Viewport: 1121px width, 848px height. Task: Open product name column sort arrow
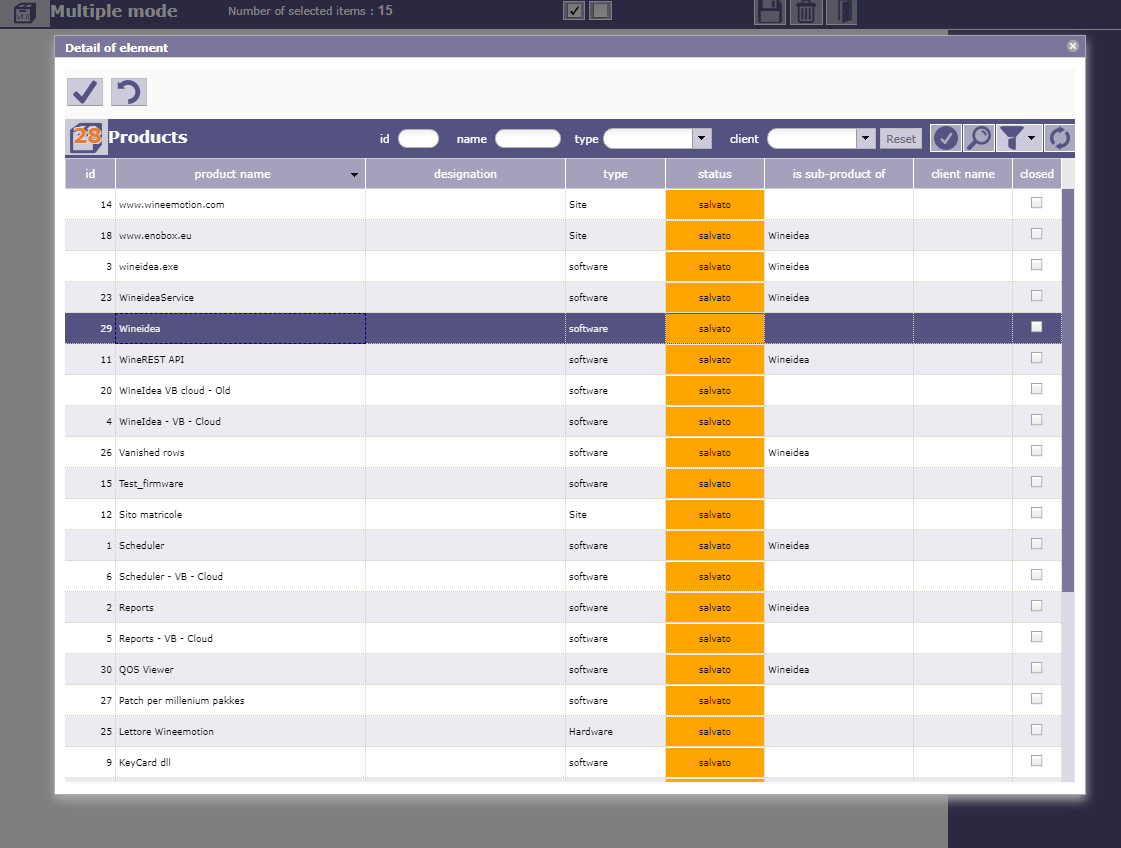coord(354,175)
